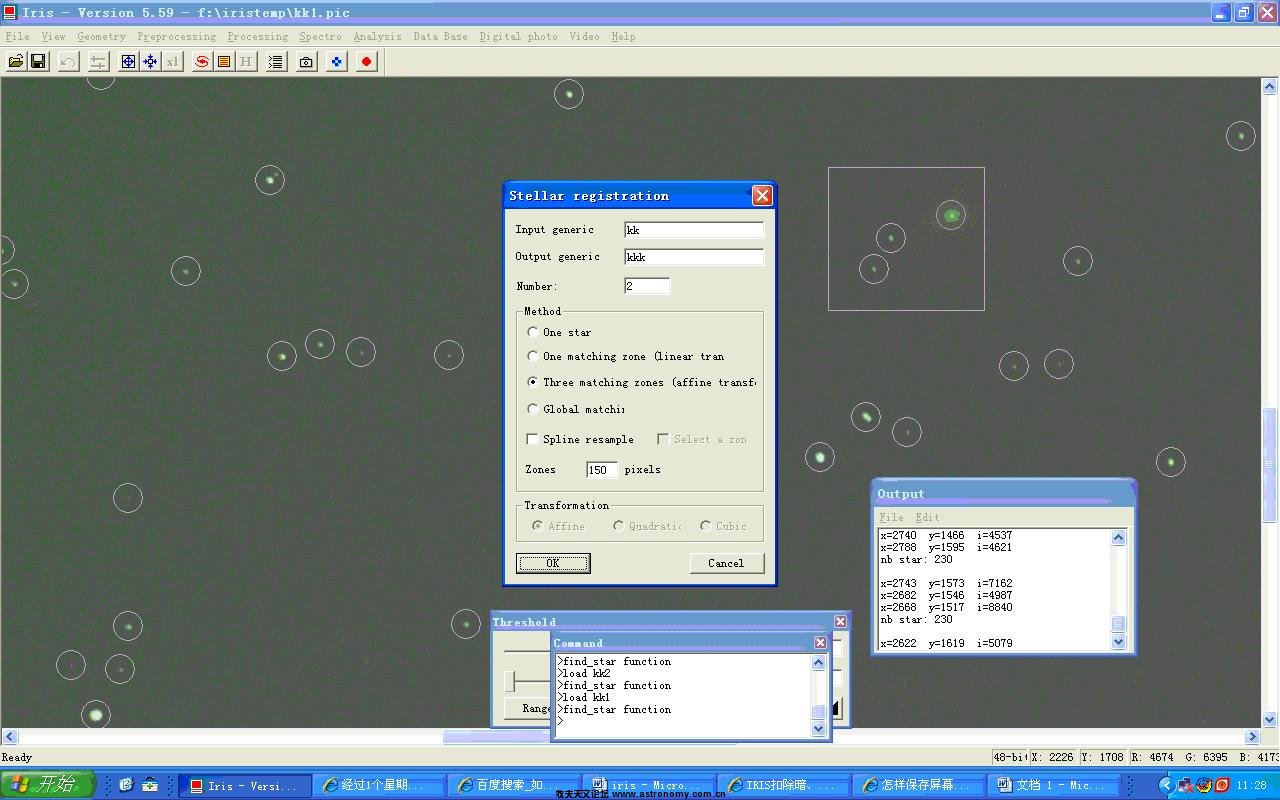Click the Save floppy disk icon
The width and height of the screenshot is (1280, 800).
38,62
